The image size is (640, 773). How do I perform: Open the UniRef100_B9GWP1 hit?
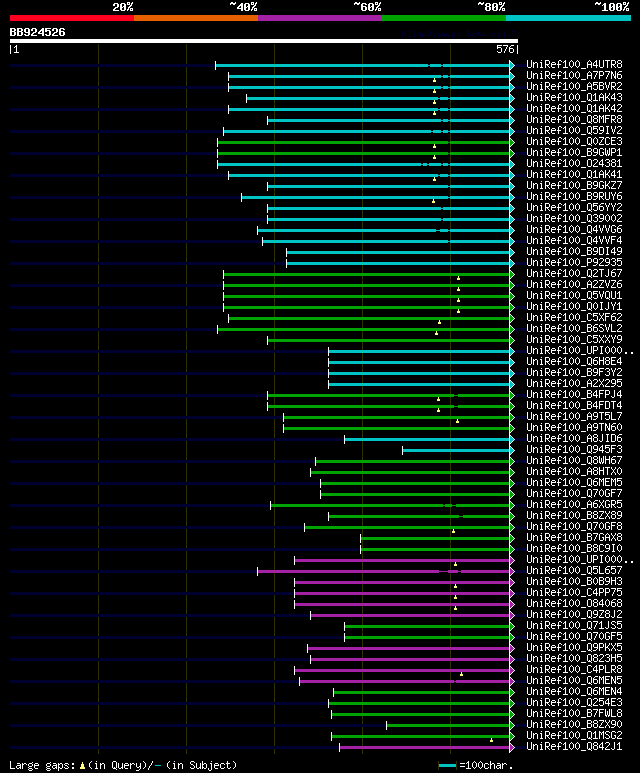(x=574, y=152)
